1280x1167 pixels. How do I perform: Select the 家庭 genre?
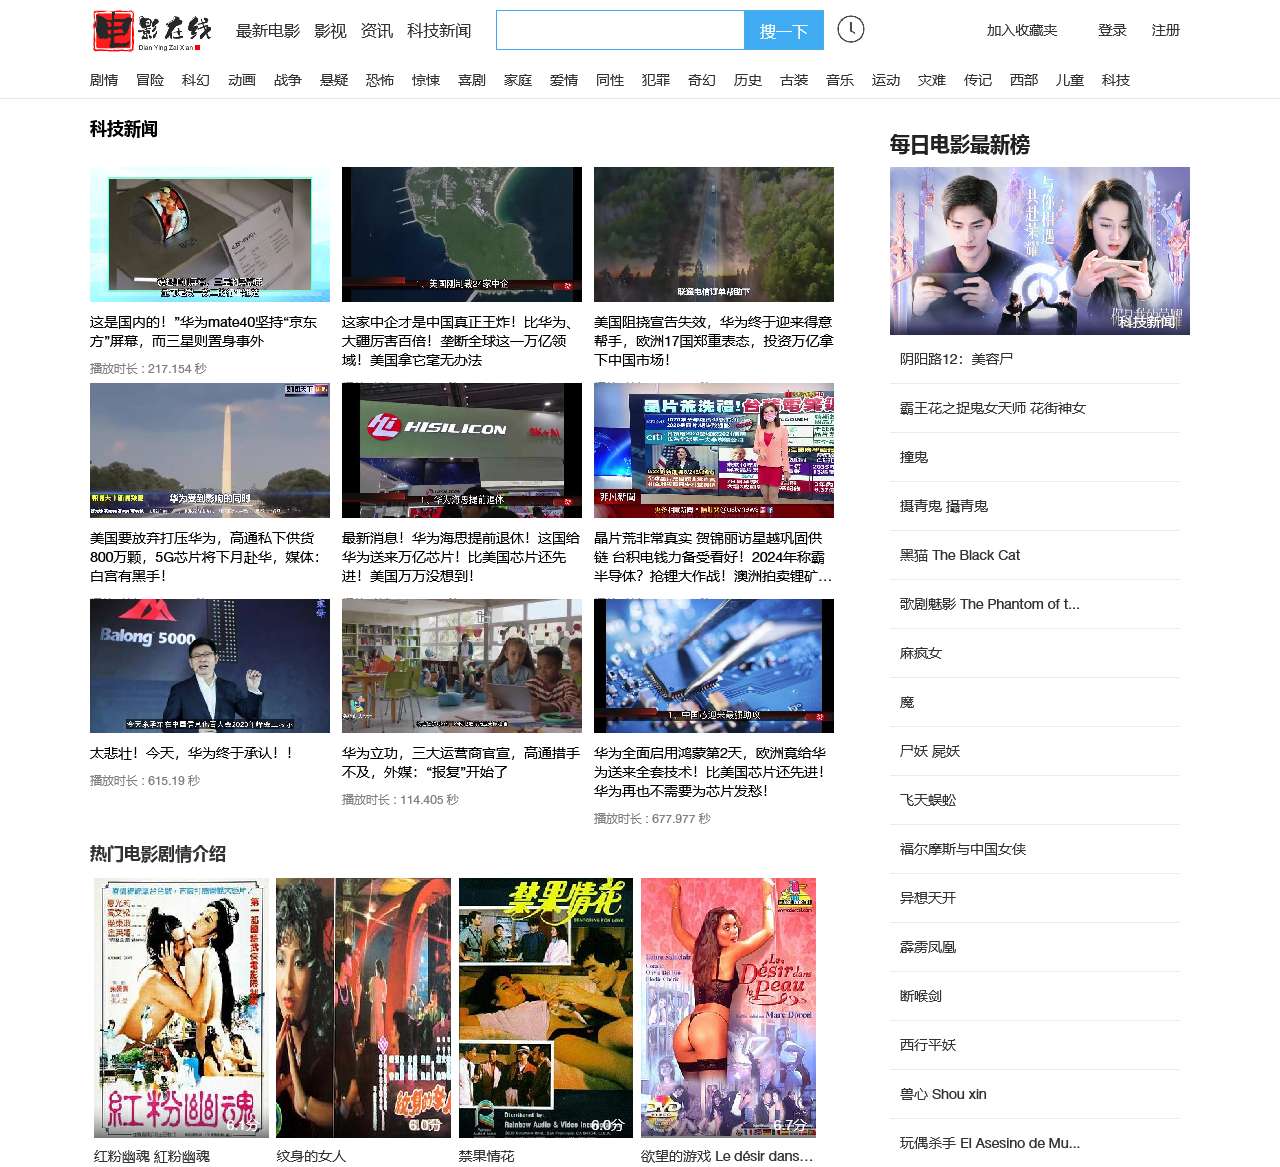(x=518, y=80)
